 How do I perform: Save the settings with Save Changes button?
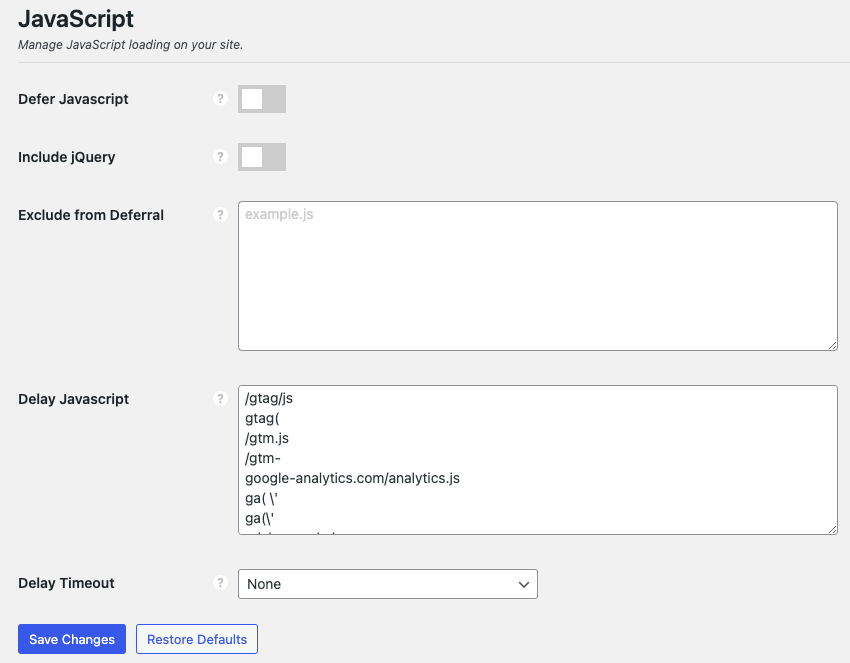(72, 639)
